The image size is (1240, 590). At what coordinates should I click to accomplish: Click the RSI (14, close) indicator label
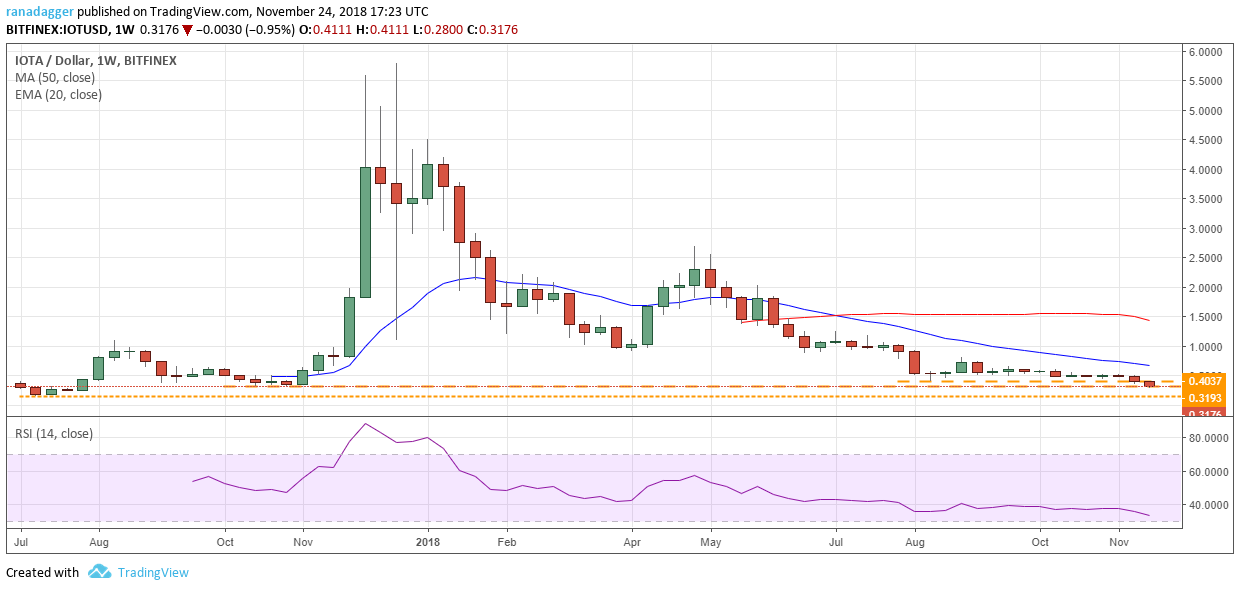coord(54,434)
